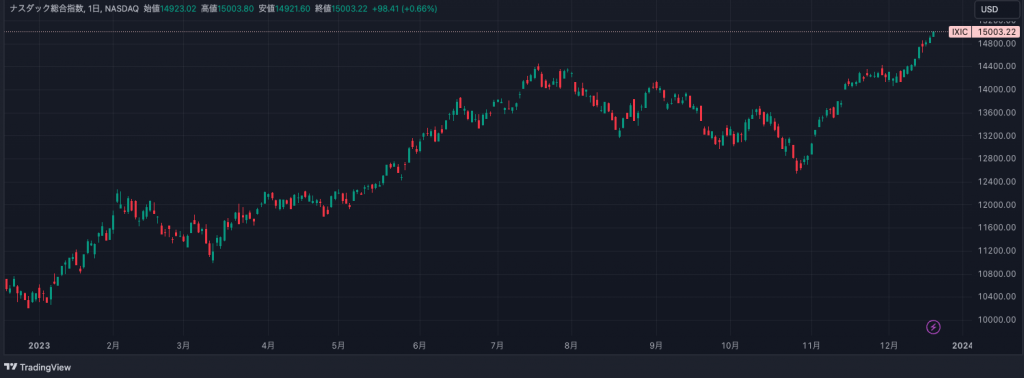Image resolution: width=1024 pixels, height=378 pixels.
Task: Click the 12400.00 price axis label
Action: tap(997, 181)
